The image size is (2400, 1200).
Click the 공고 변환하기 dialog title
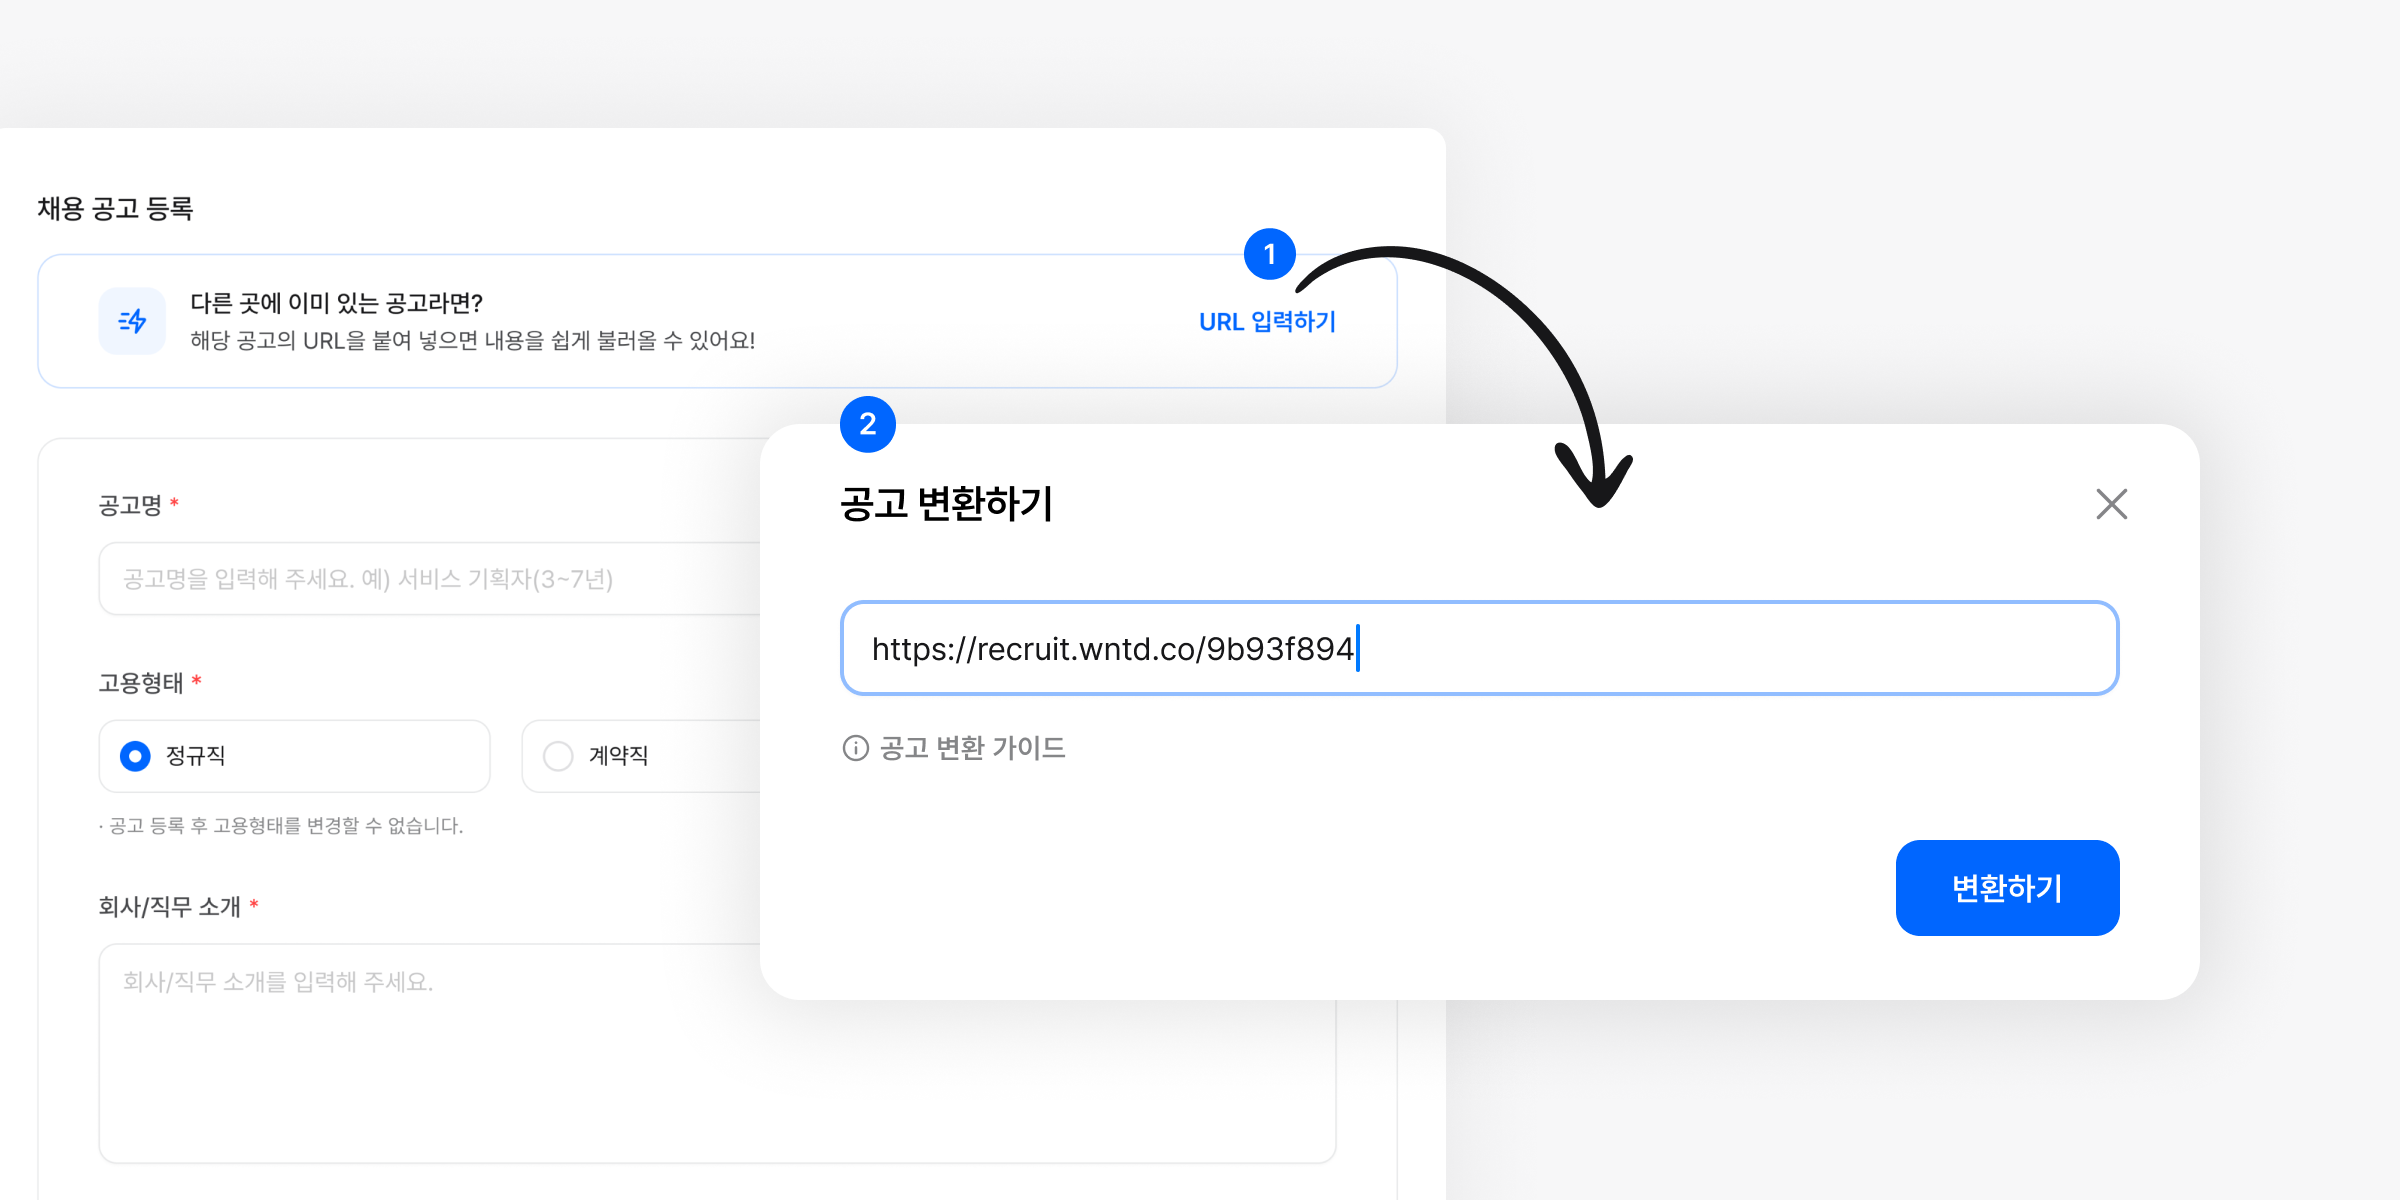pyautogui.click(x=946, y=503)
